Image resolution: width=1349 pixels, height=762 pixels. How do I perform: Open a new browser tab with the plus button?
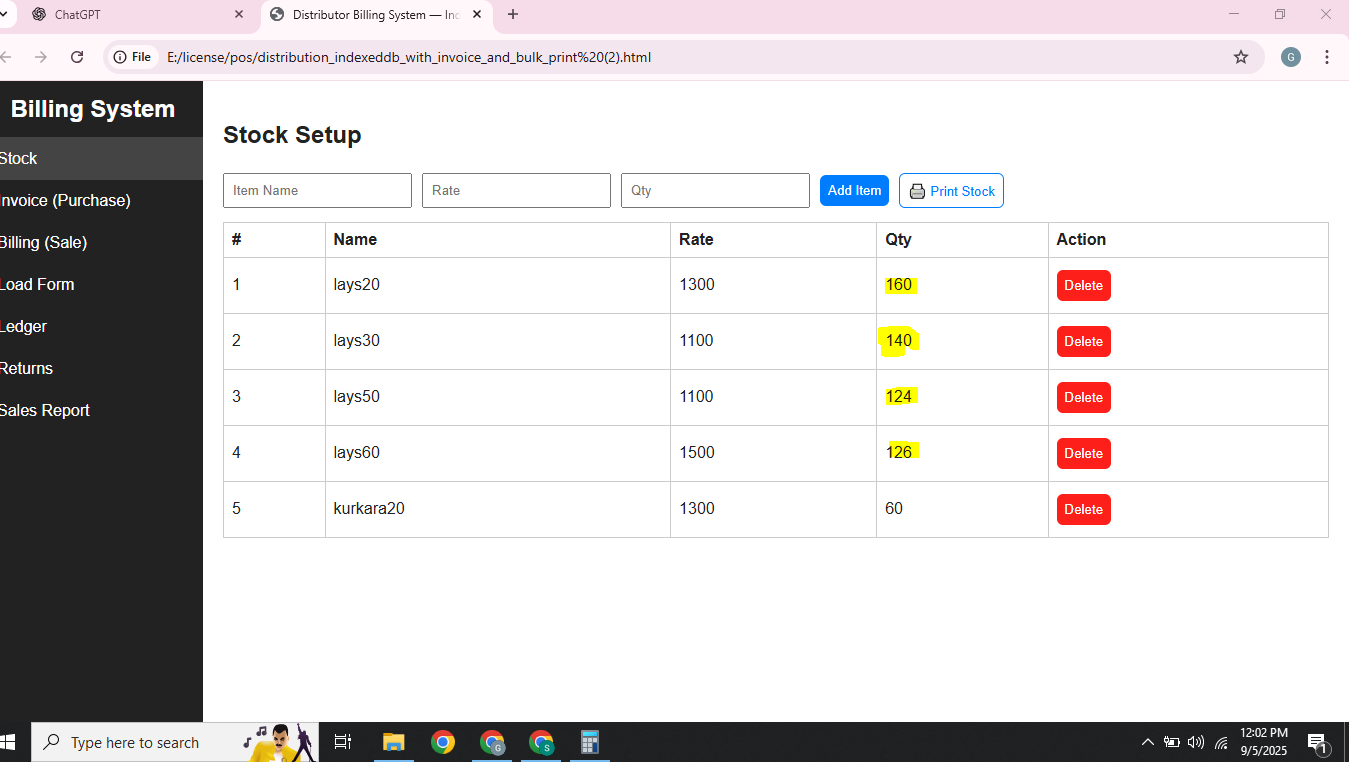click(x=513, y=15)
